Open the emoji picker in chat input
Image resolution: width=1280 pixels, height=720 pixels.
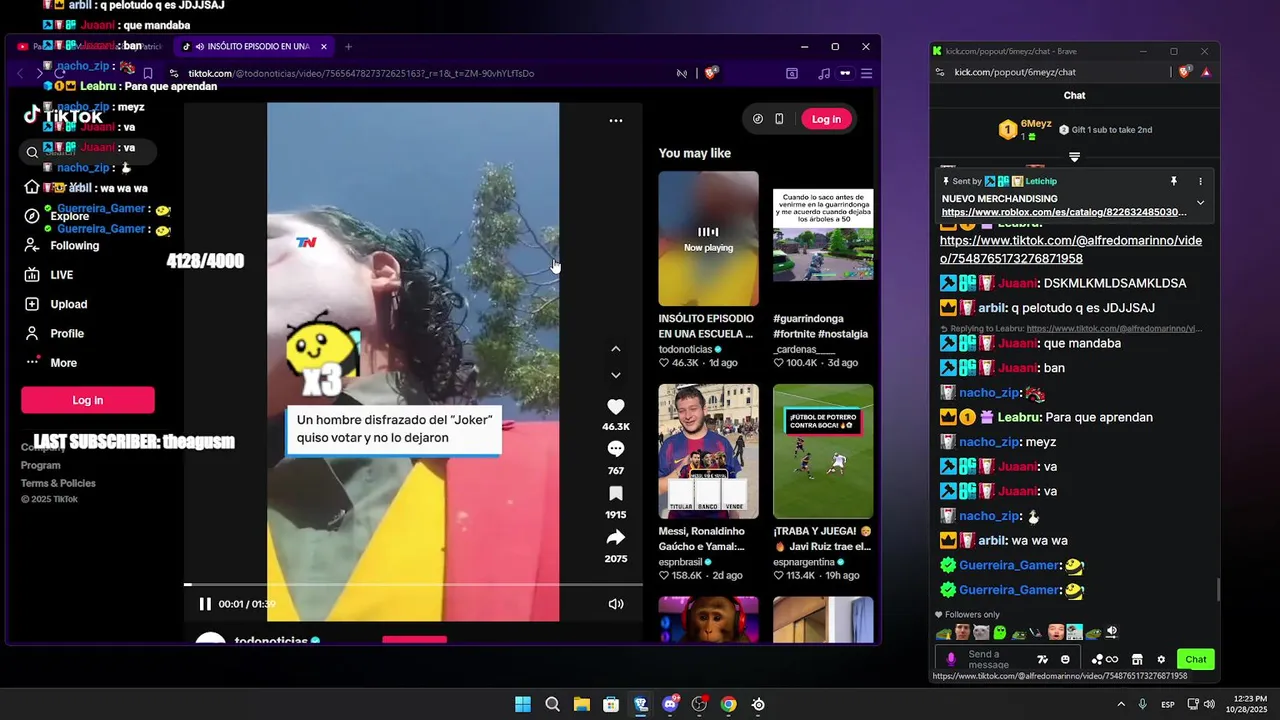coord(1065,659)
